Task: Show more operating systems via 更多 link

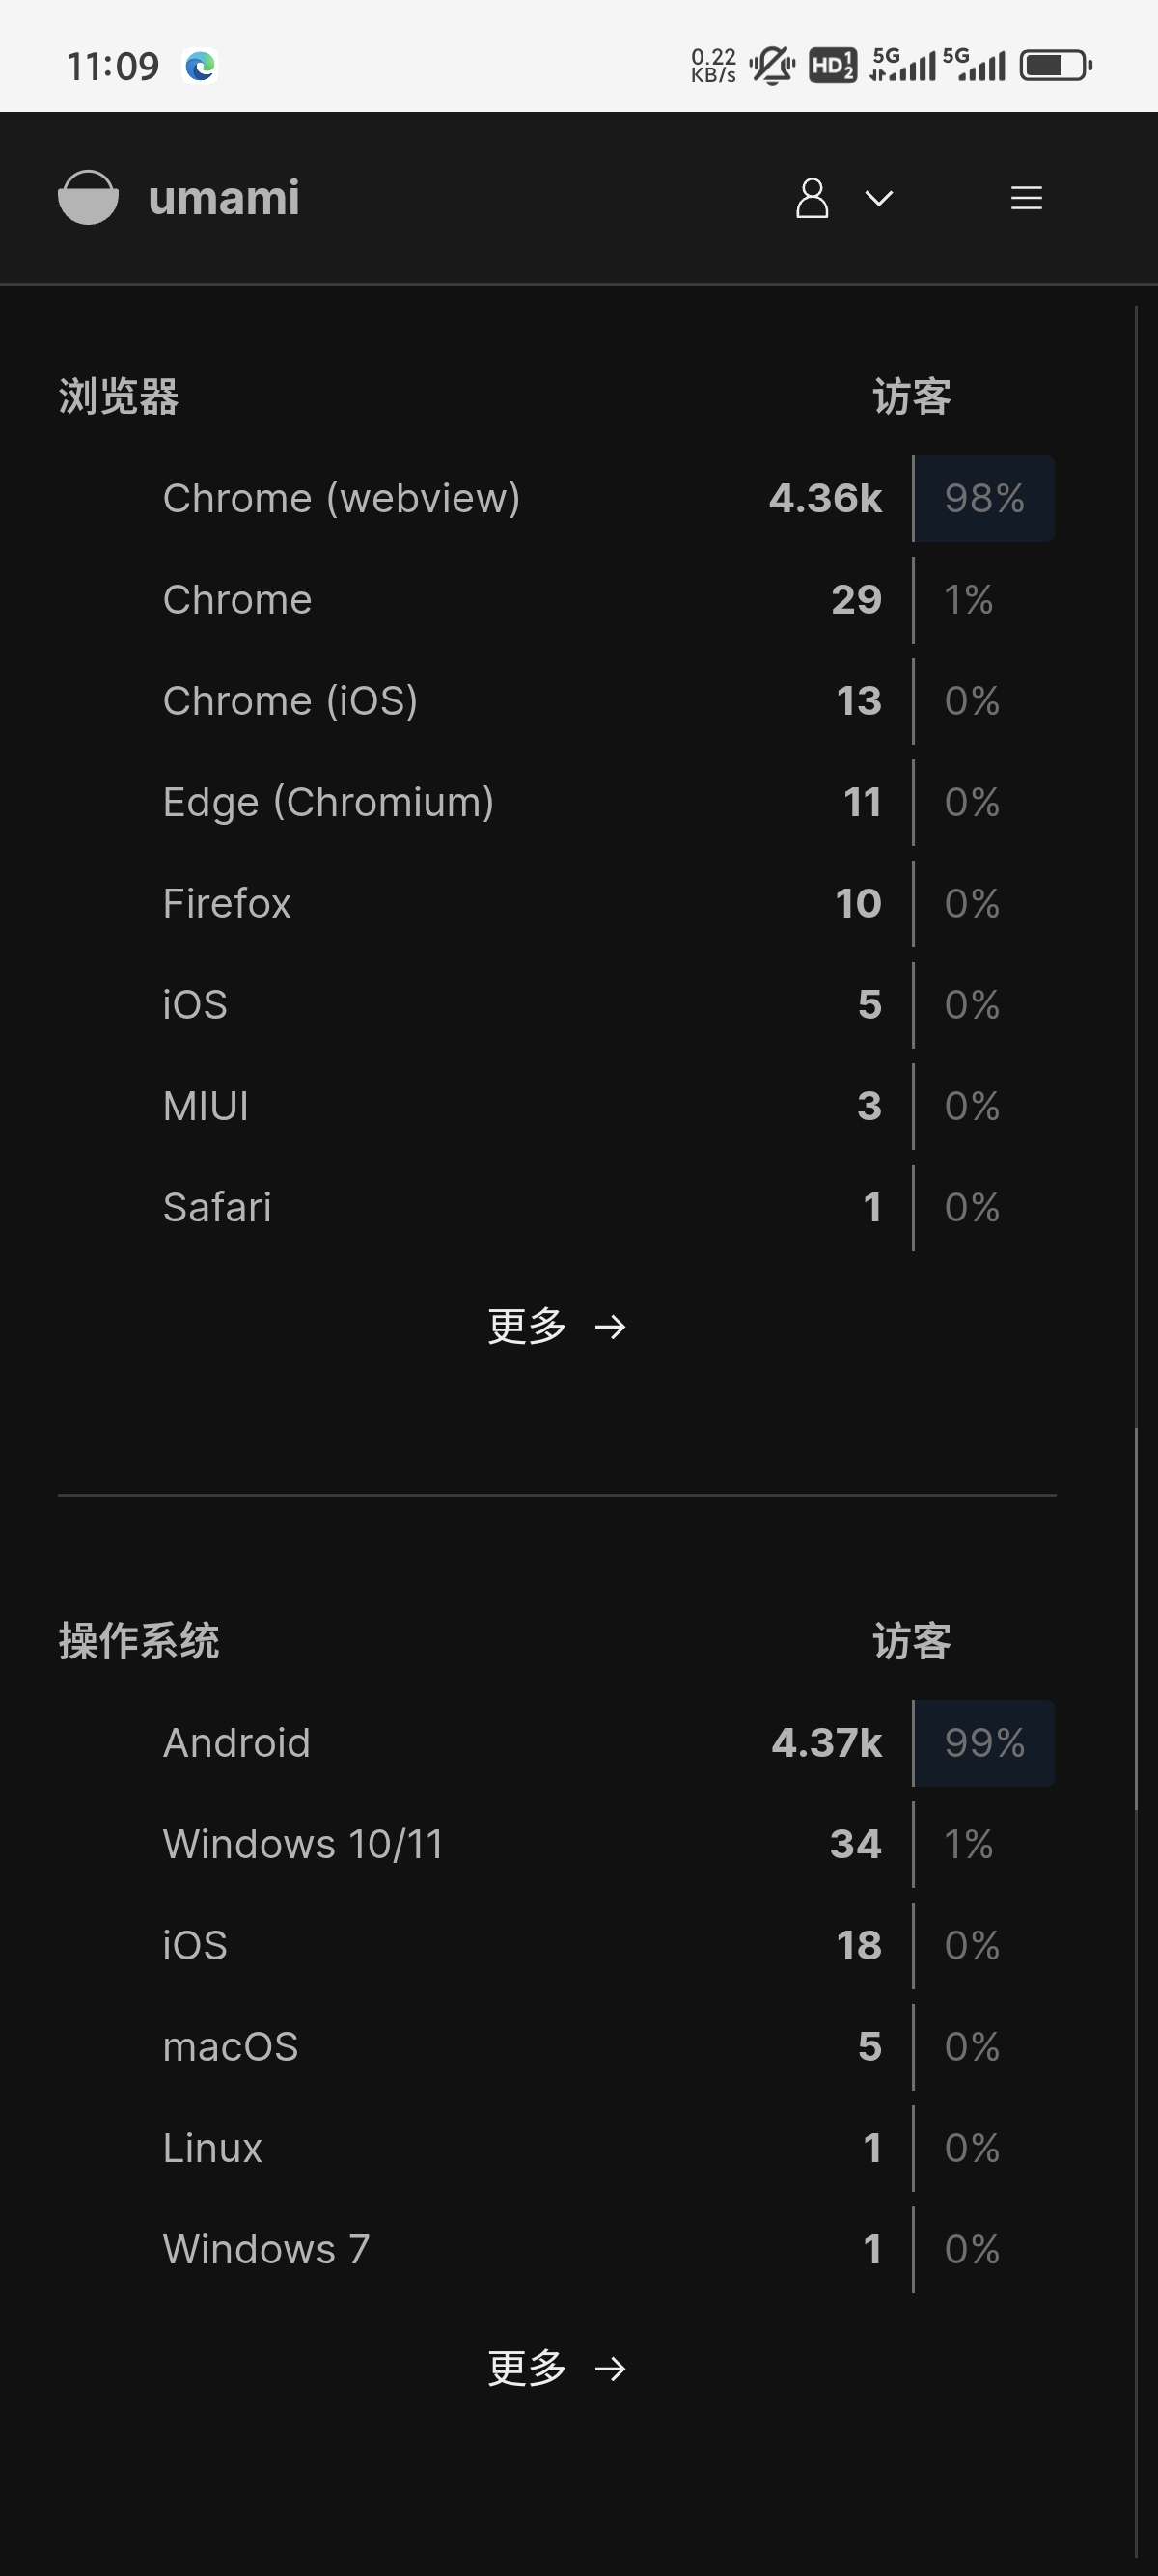Action: 556,2368
